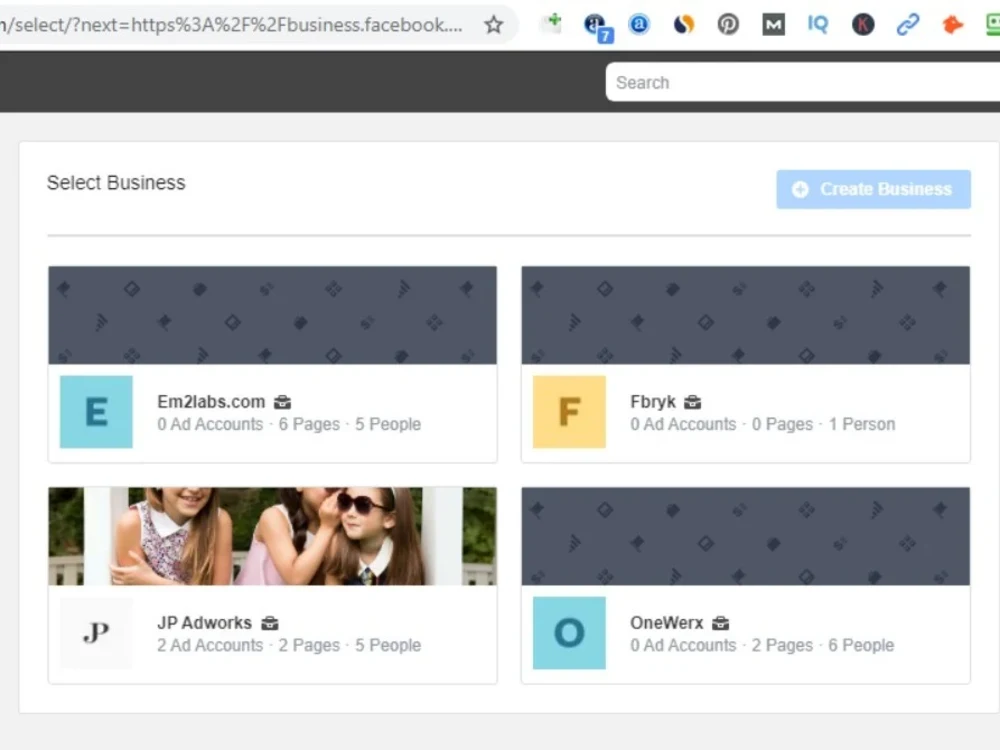Bookmark this page with the star icon

(493, 25)
